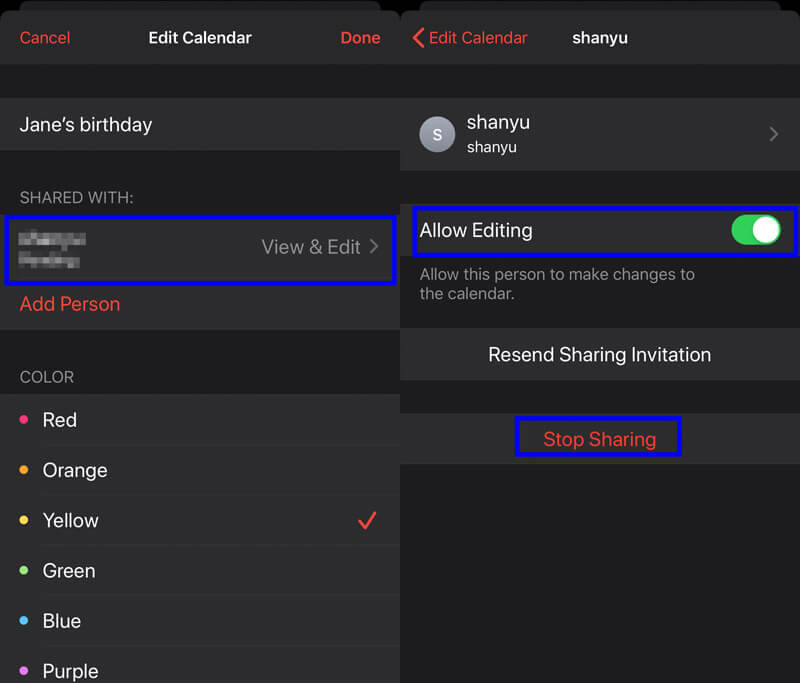Click the orange color dot
This screenshot has height=683, width=800.
click(x=23, y=470)
